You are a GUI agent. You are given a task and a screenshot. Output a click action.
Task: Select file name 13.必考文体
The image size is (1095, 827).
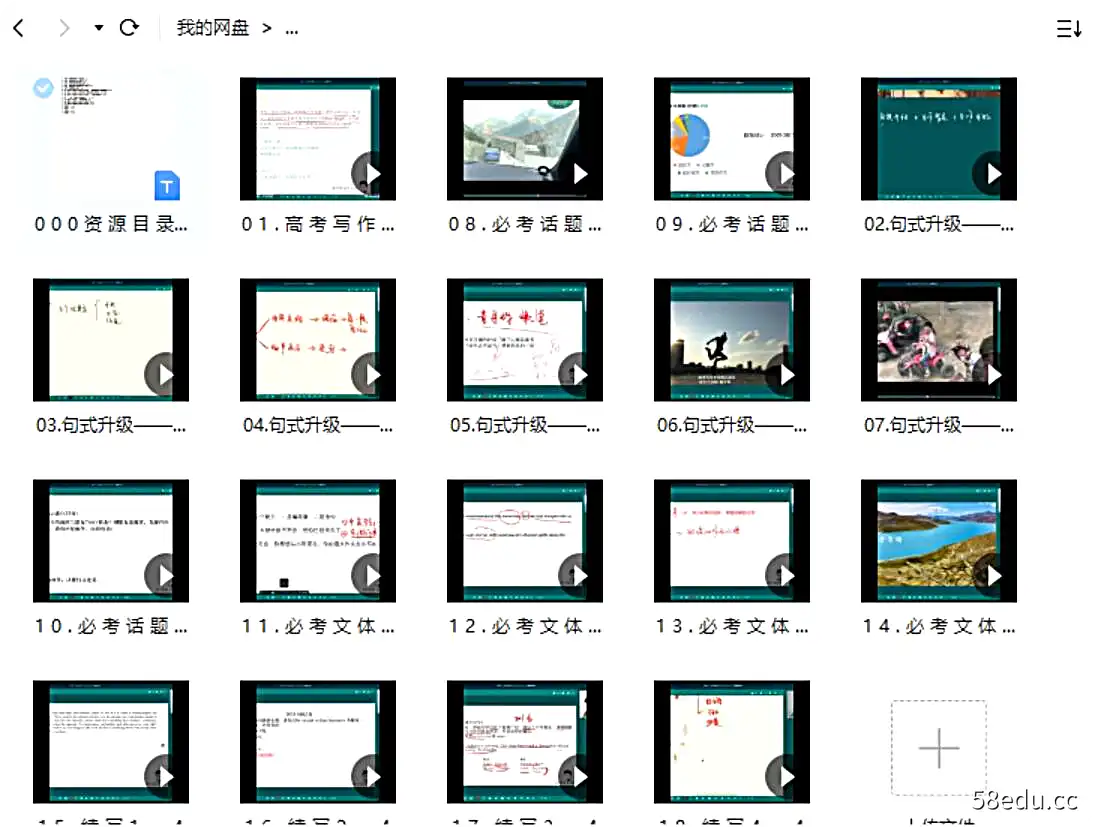pos(732,626)
